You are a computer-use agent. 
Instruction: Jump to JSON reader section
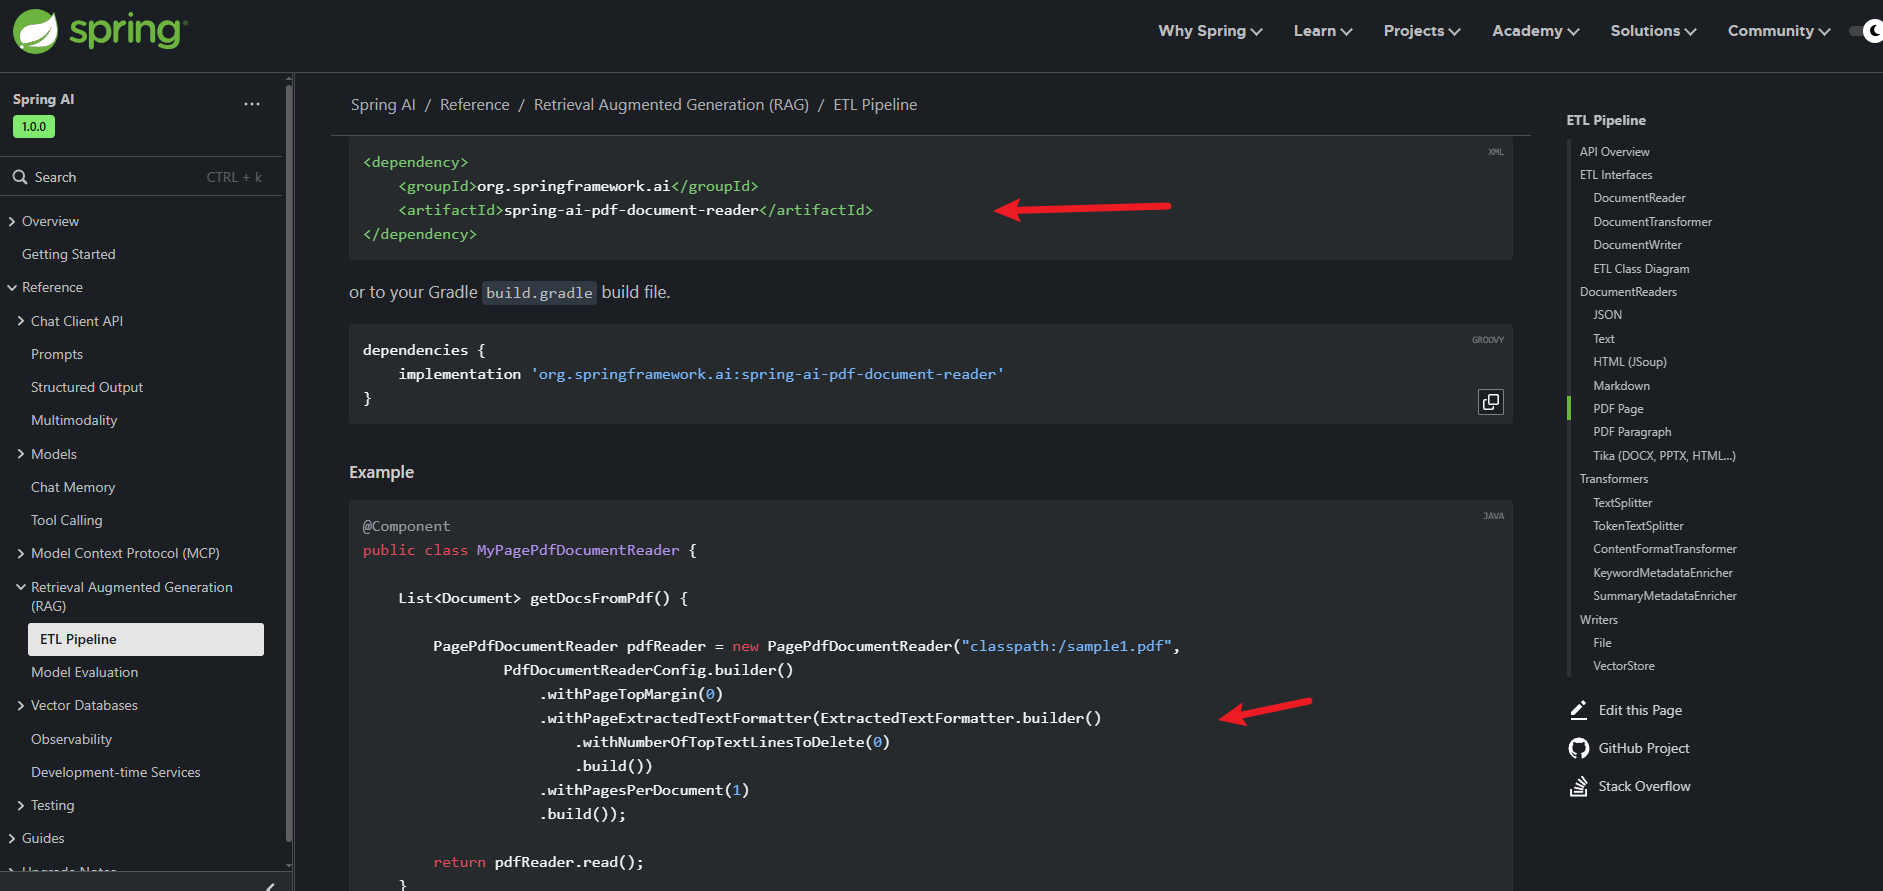[x=1608, y=315]
